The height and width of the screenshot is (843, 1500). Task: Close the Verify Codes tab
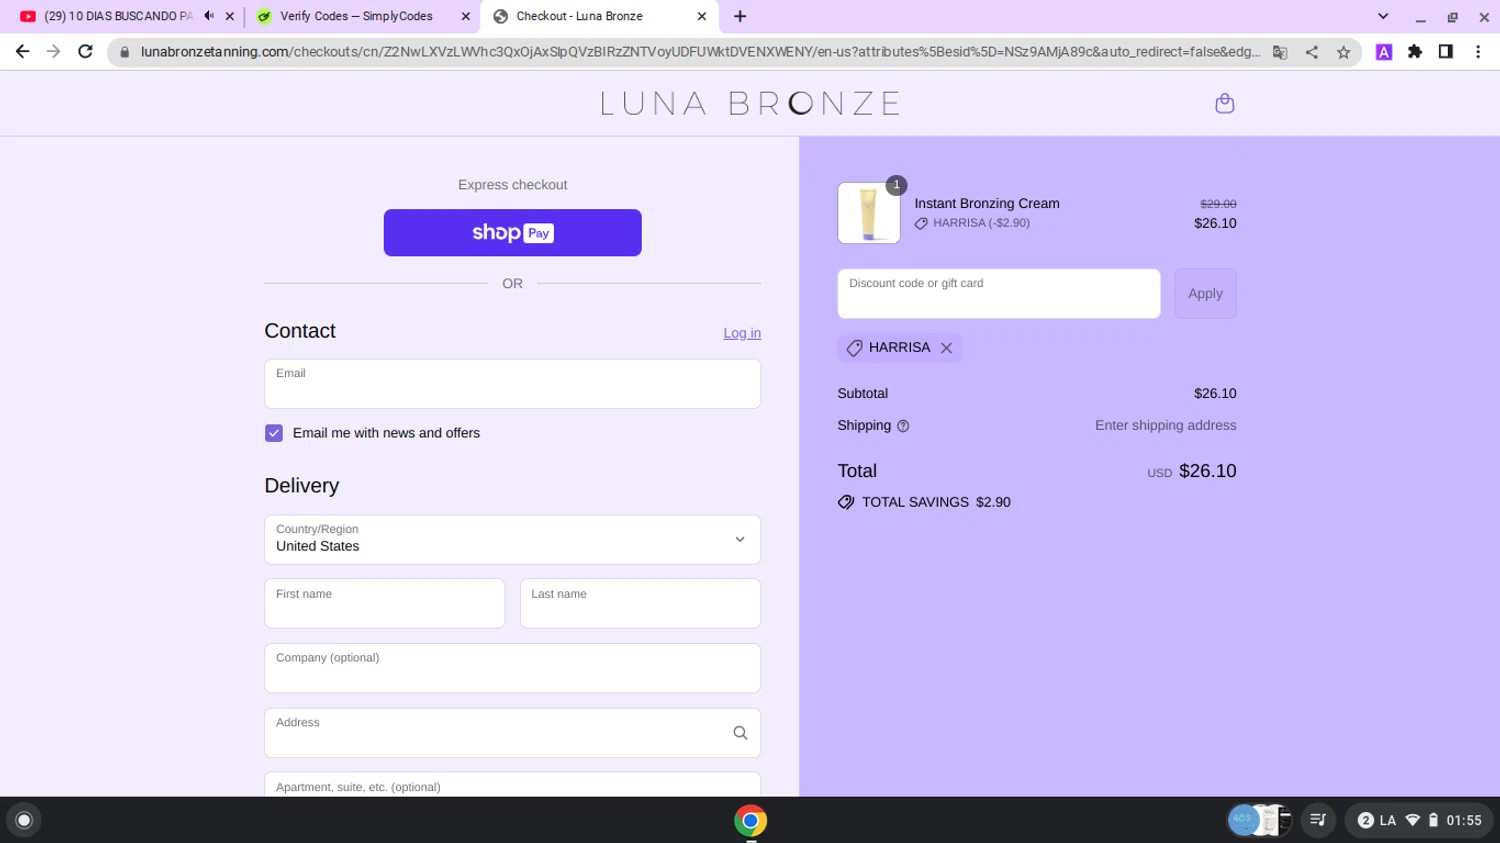466,16
